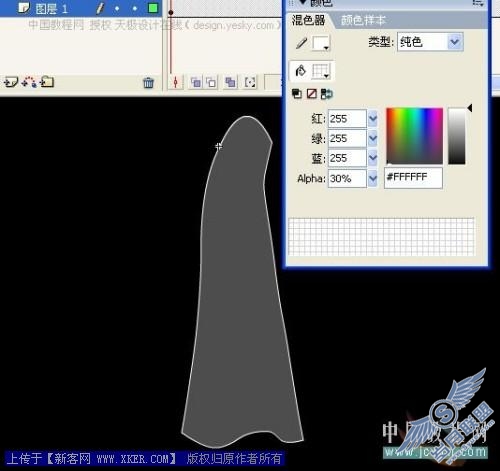This screenshot has width=500, height=471.
Task: Open the fill color swatch
Action: 321,71
